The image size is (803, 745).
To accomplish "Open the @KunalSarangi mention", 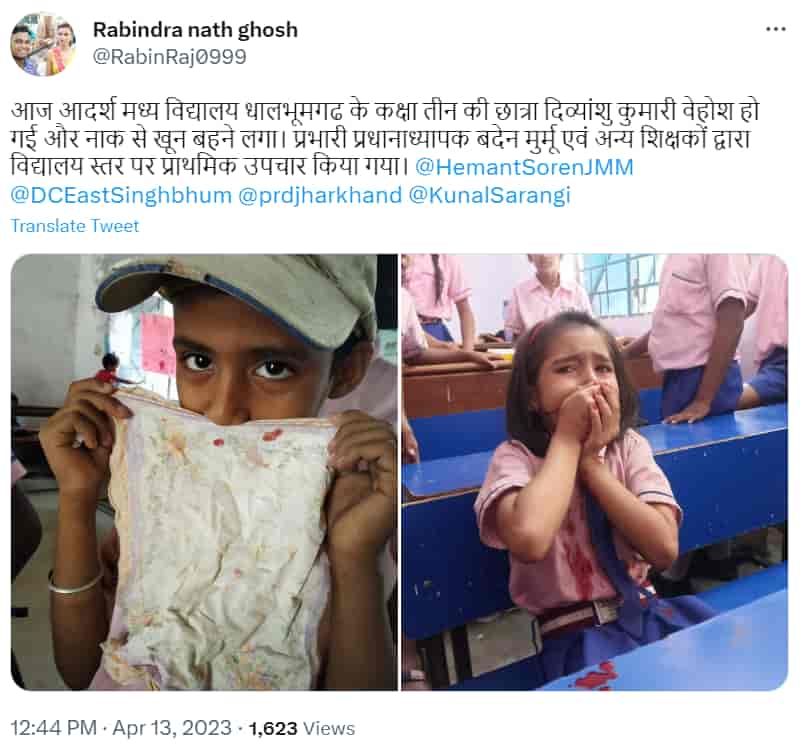I will tap(490, 196).
